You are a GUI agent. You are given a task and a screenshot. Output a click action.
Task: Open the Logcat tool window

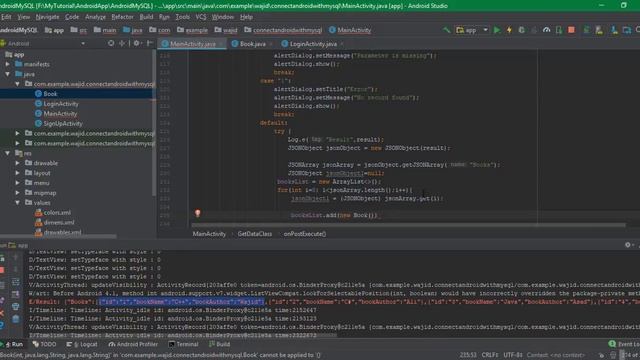[x=82, y=344]
